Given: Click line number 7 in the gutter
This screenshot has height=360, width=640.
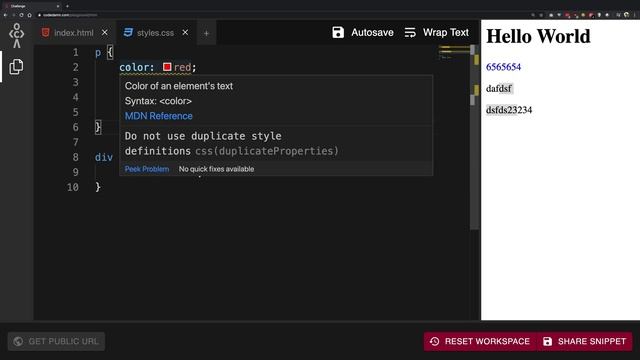Looking at the screenshot, I should click(76, 142).
